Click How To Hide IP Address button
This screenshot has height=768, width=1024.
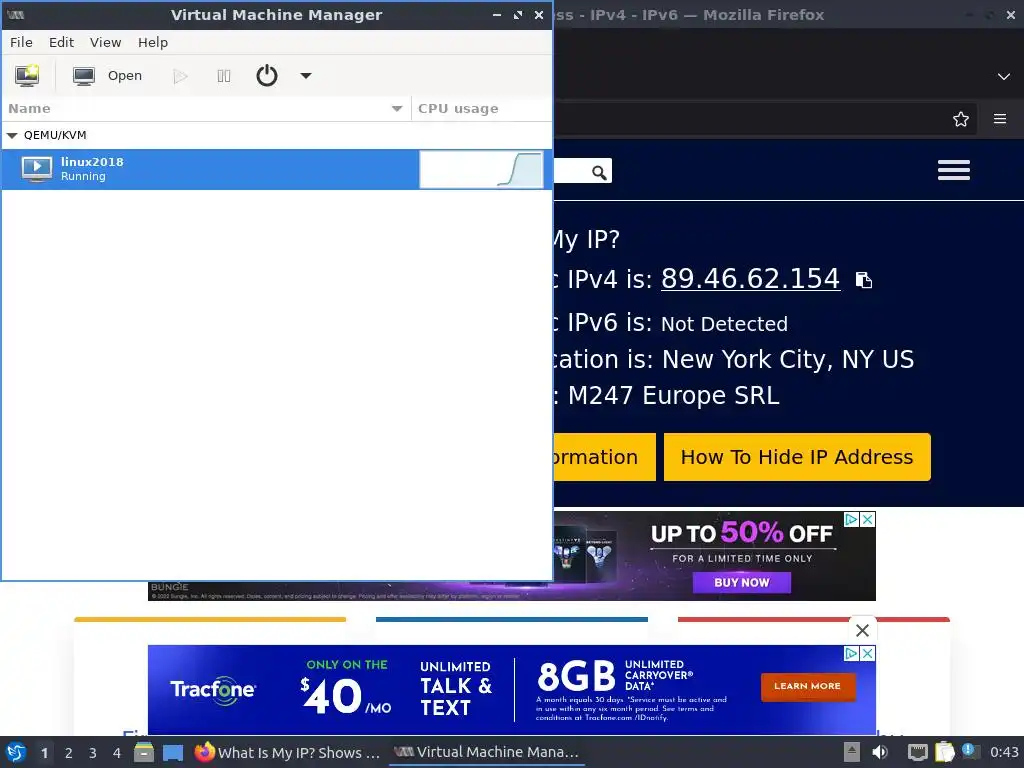pyautogui.click(x=797, y=457)
